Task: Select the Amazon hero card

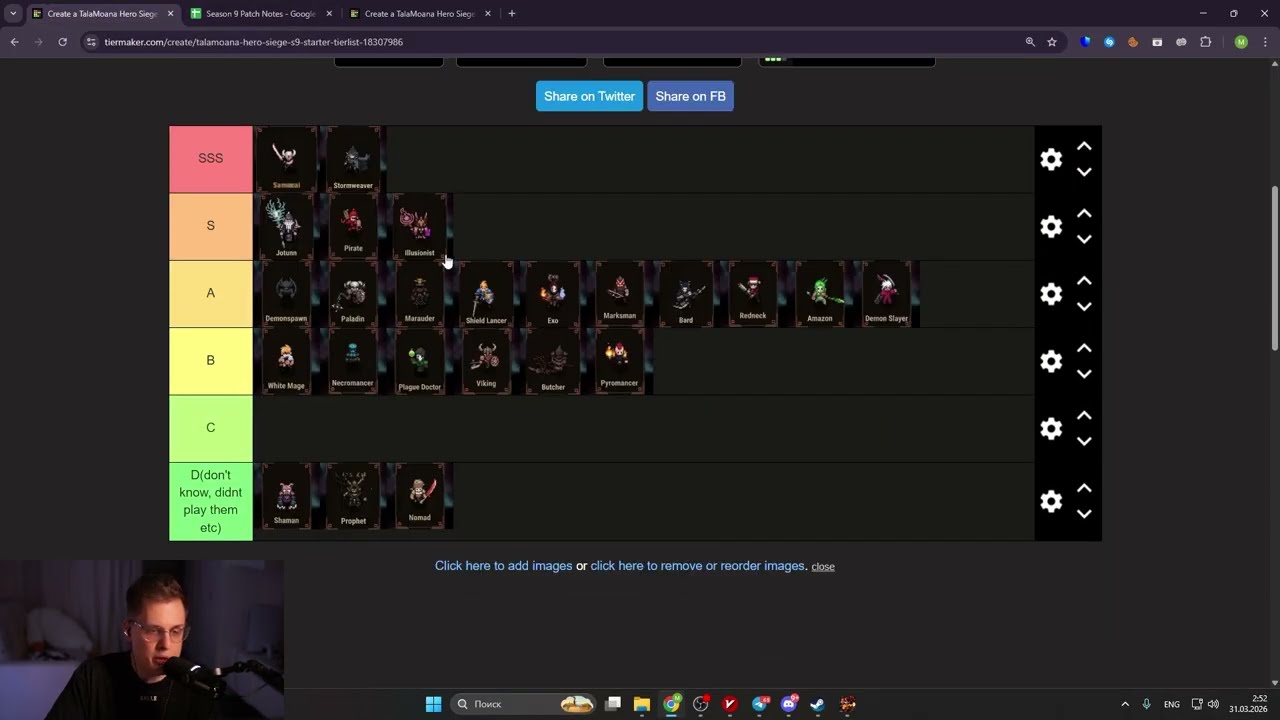Action: pyautogui.click(x=820, y=294)
